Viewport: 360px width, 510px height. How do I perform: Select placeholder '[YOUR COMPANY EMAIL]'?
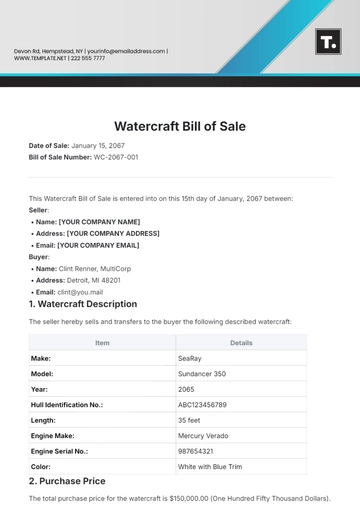[x=98, y=245]
